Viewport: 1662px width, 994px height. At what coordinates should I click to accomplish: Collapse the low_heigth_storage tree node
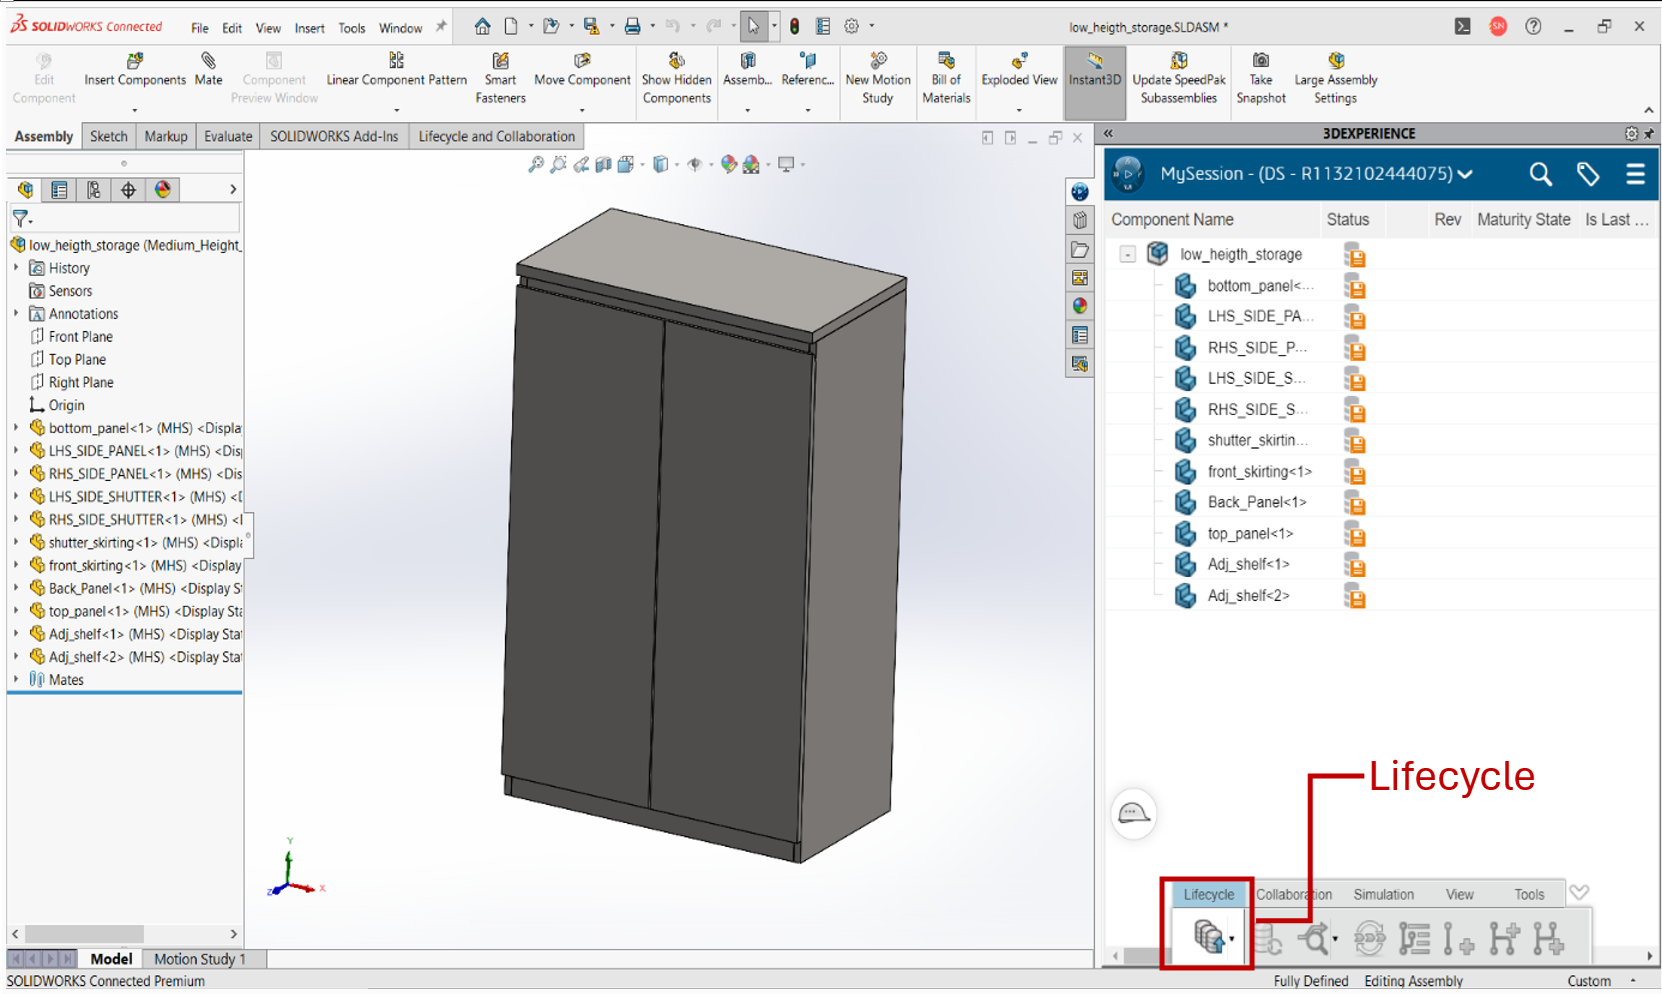[1128, 255]
